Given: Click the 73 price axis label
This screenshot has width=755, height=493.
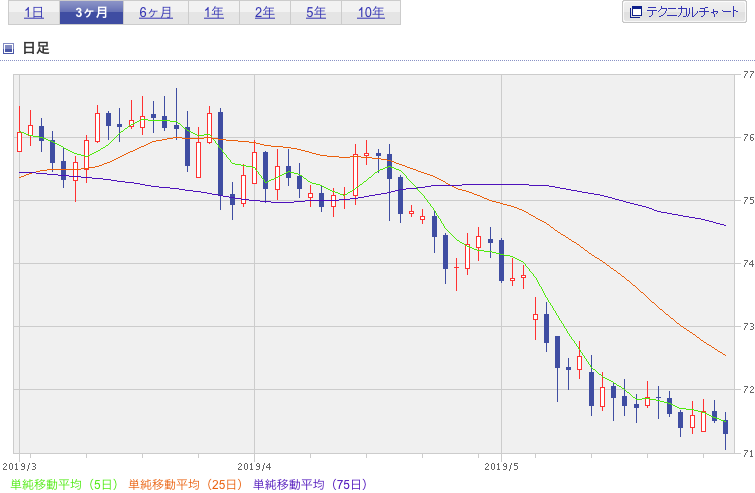Looking at the screenshot, I should pyautogui.click(x=748, y=327).
